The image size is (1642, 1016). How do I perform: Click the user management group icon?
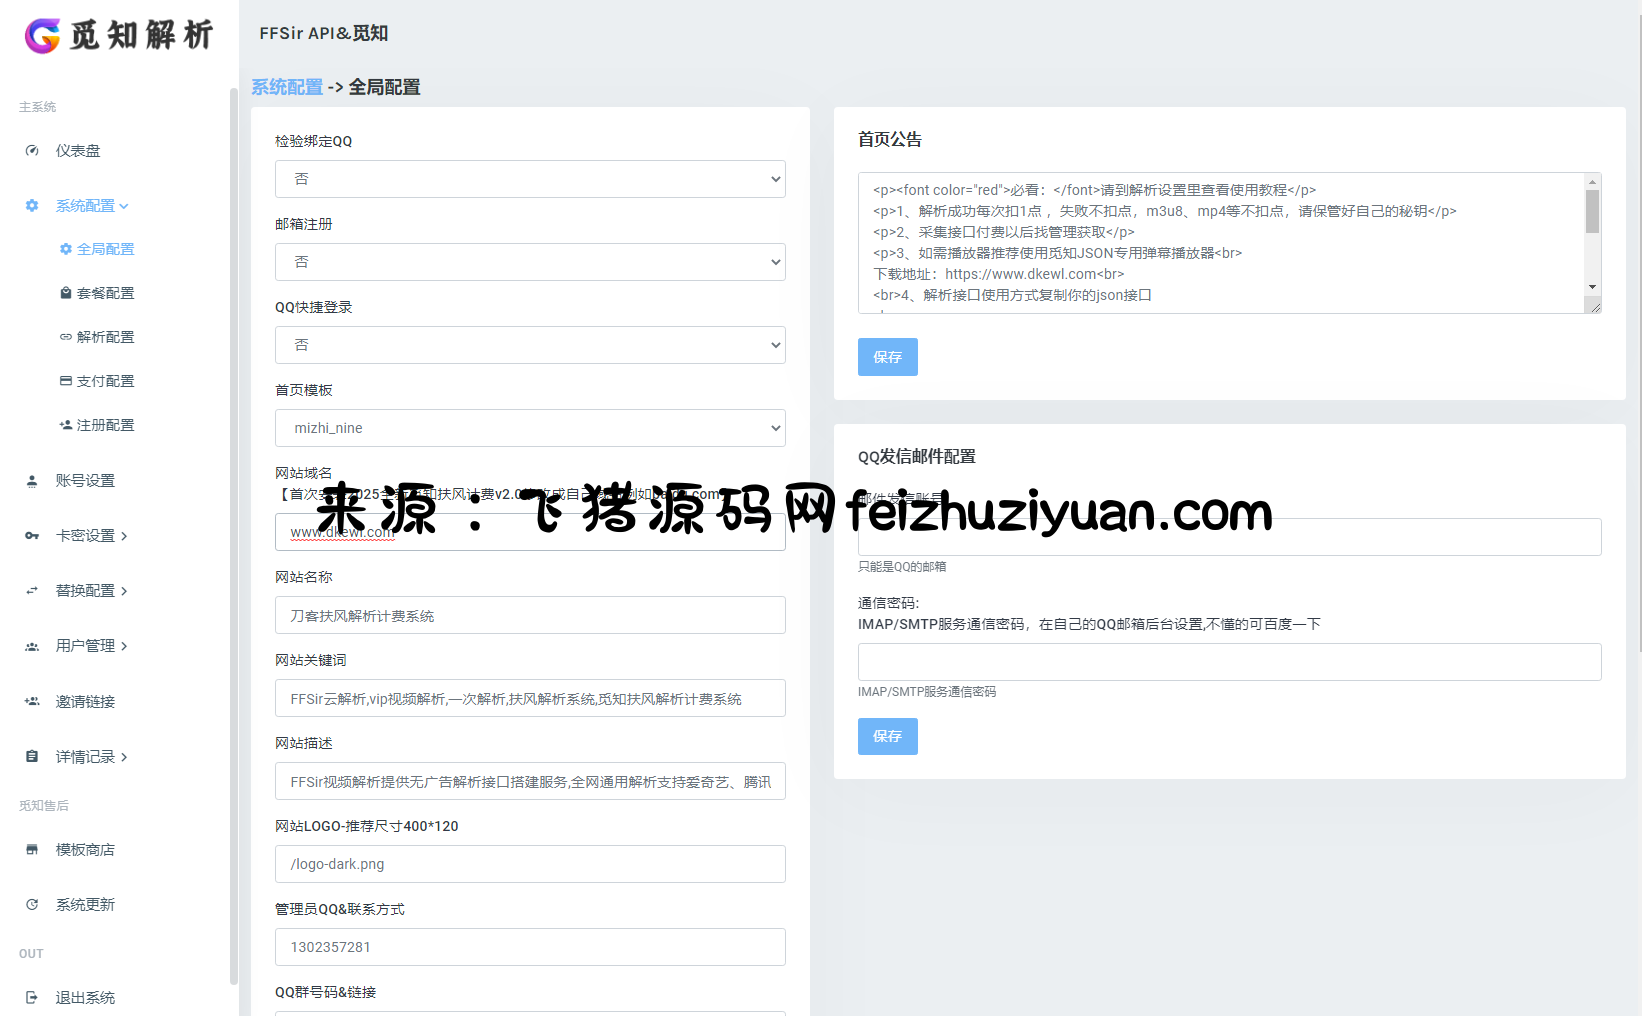click(32, 646)
